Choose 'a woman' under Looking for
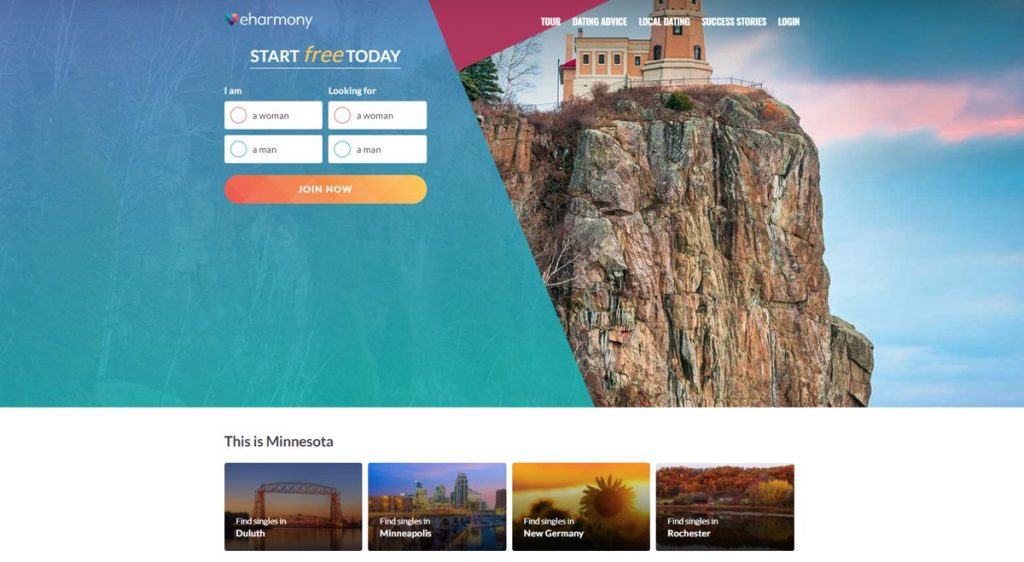The width and height of the screenshot is (1024, 562). [377, 115]
